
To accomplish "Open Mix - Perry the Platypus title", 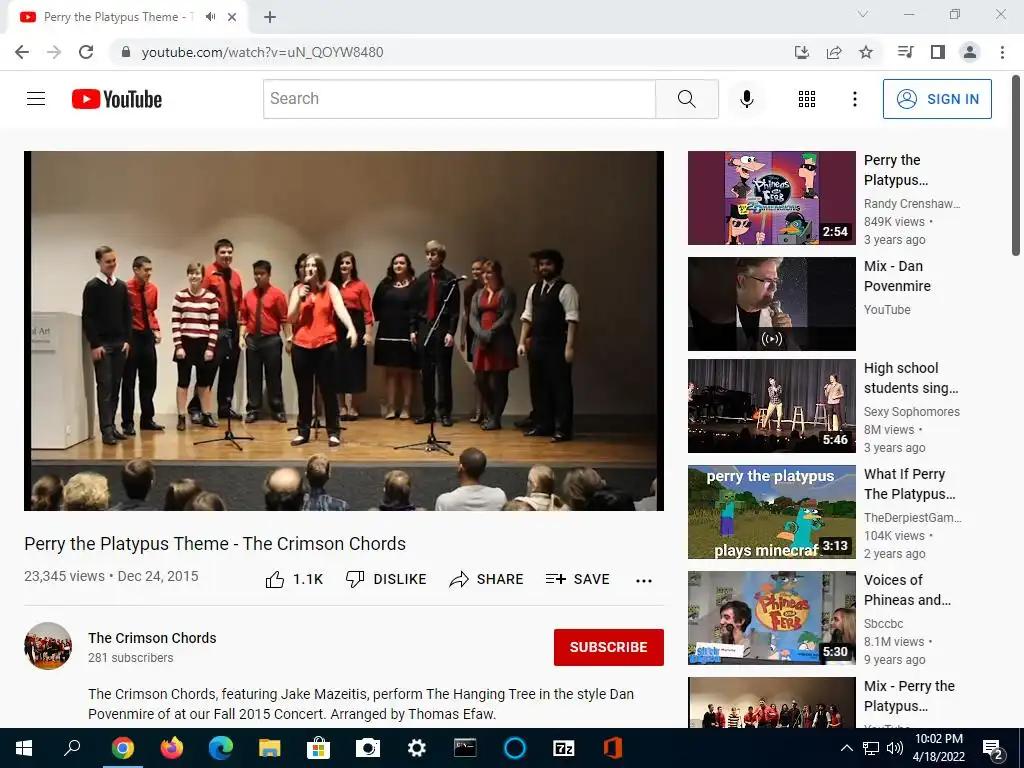I will click(x=909, y=696).
